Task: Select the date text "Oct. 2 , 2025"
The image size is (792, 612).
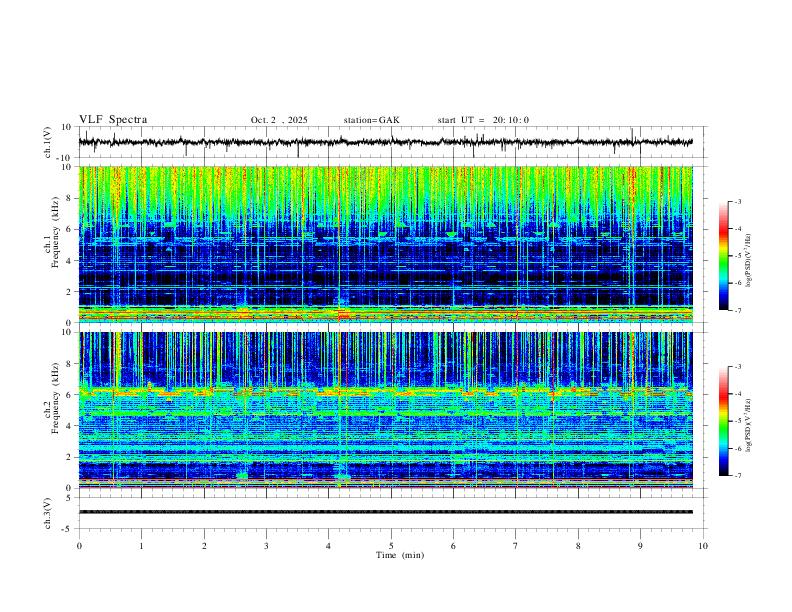Action: (x=279, y=120)
